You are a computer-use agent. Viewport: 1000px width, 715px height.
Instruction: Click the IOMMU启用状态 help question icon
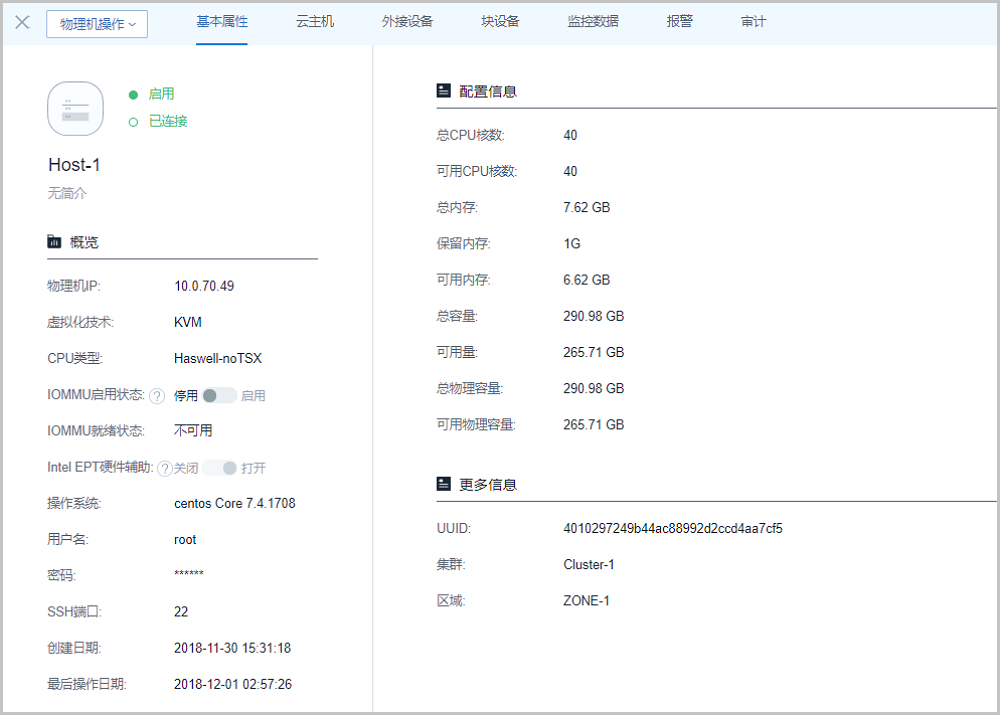pos(157,396)
